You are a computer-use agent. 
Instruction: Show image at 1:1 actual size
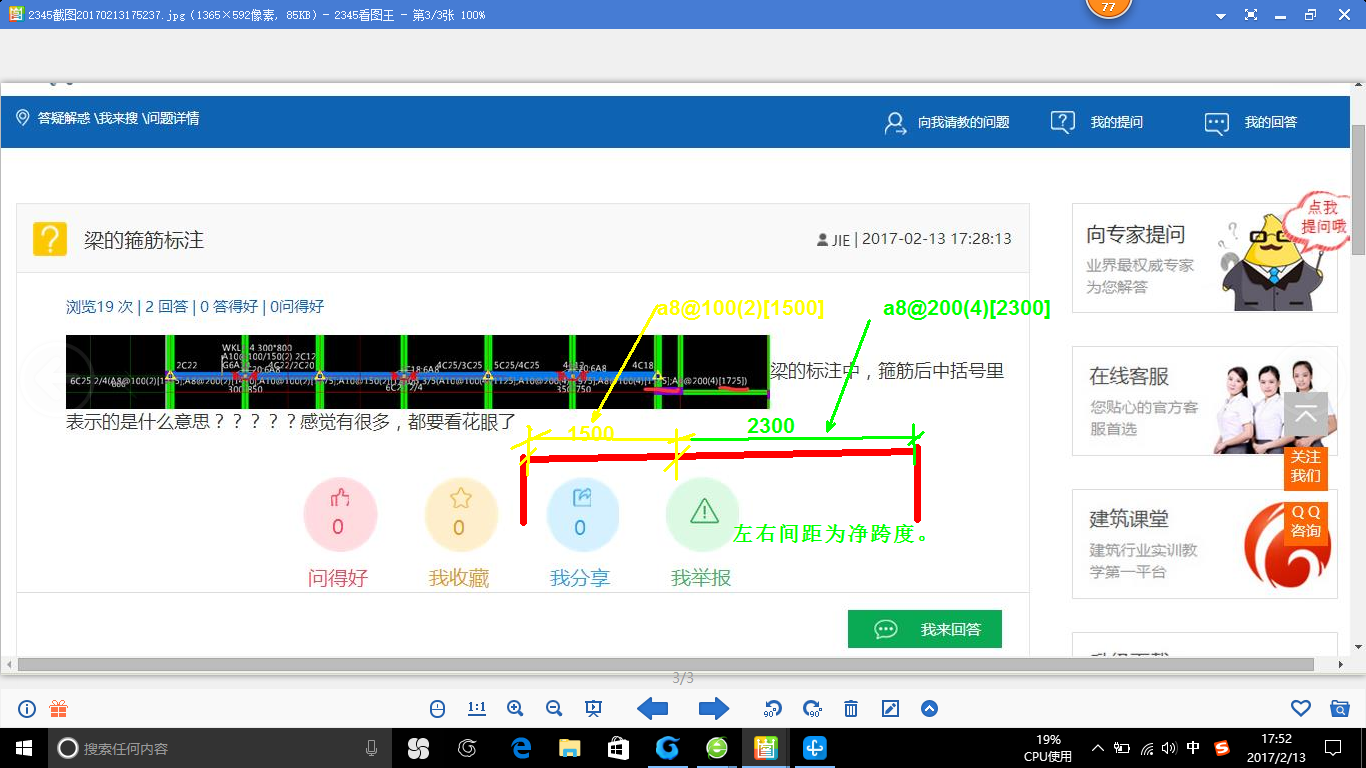477,709
